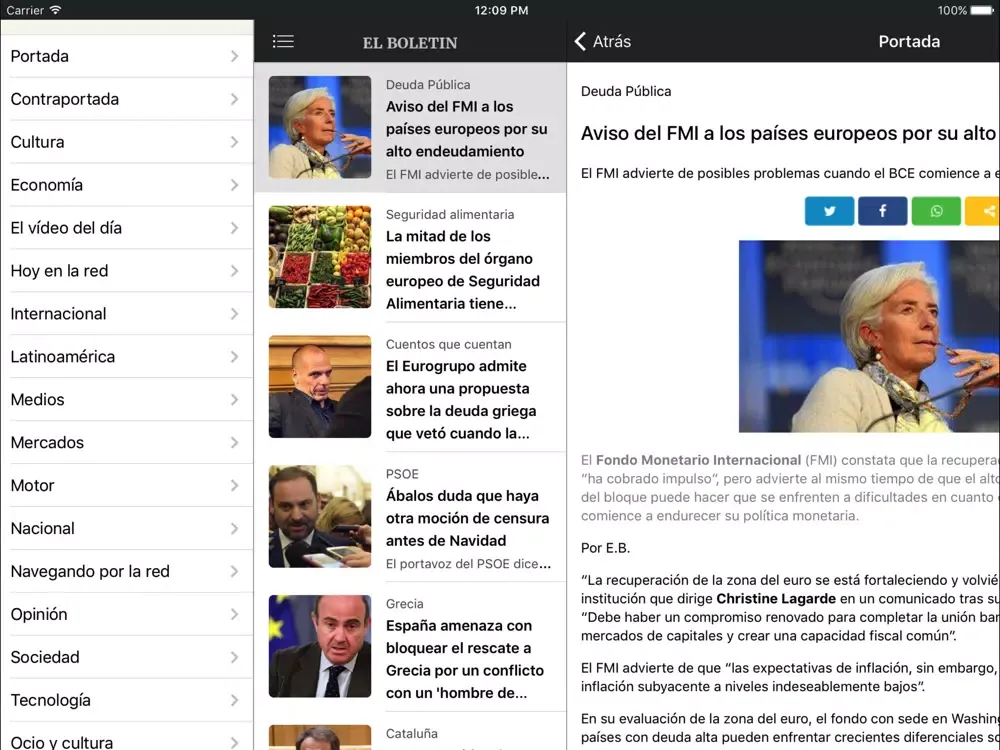Image resolution: width=1000 pixels, height=750 pixels.
Task: Expand the Ocio y cultura chevron
Action: click(235, 742)
